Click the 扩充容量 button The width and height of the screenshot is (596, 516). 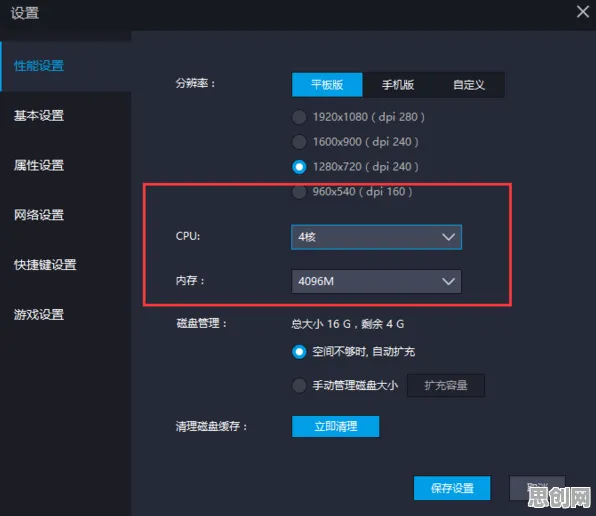446,386
